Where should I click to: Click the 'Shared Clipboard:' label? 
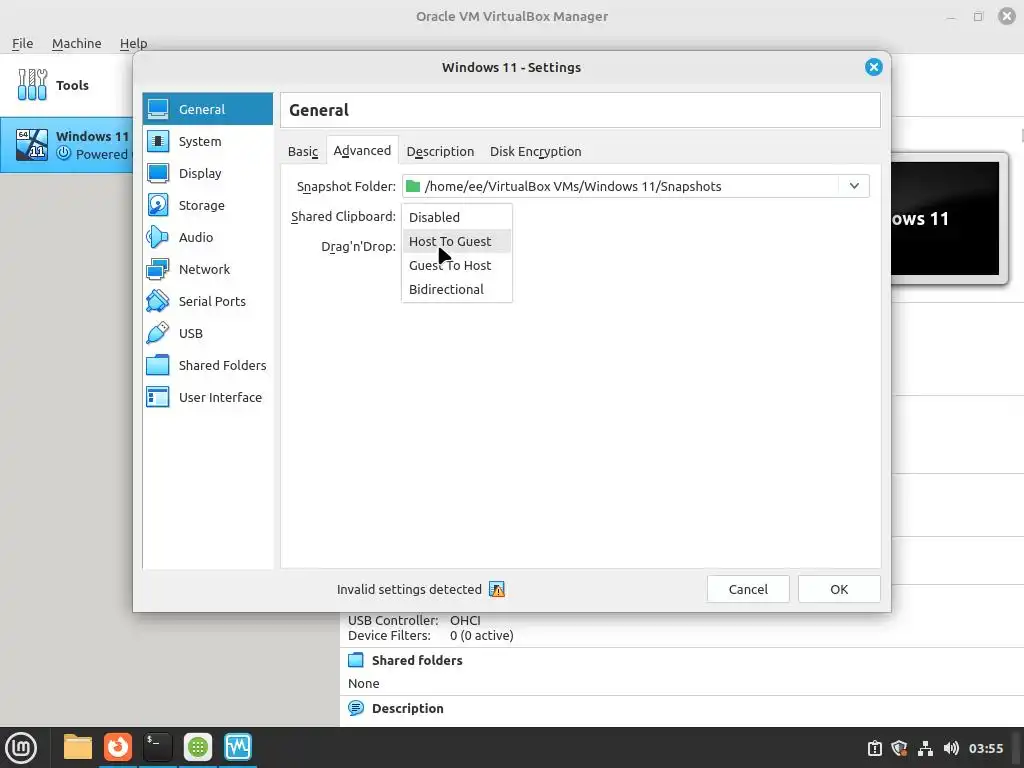[x=344, y=216]
